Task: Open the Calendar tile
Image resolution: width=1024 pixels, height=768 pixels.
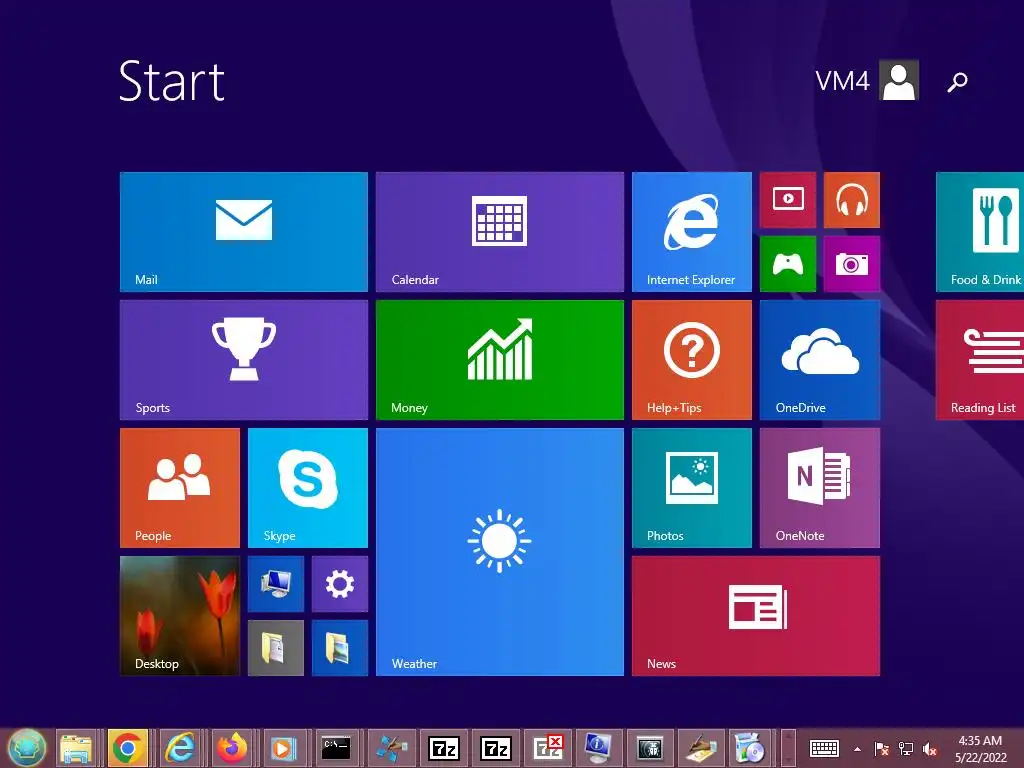Action: click(500, 232)
